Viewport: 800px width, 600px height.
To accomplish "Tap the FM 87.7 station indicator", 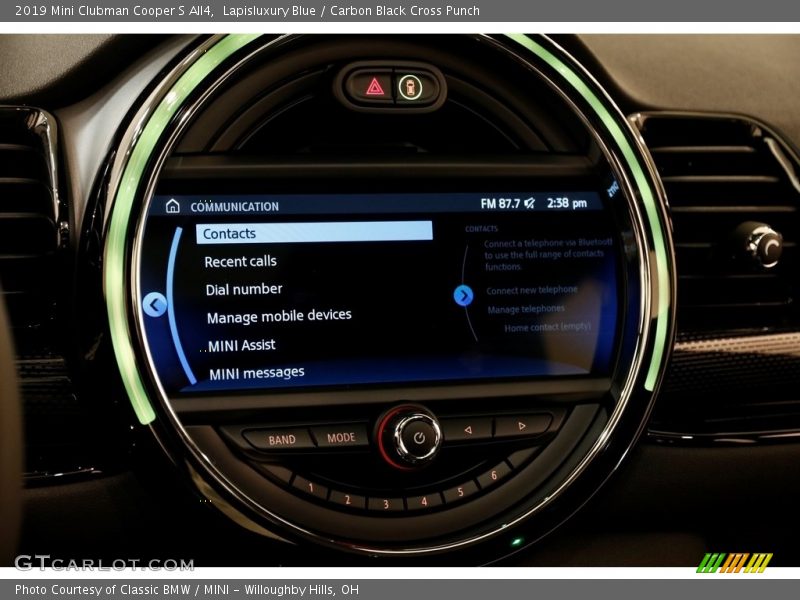I will (500, 203).
